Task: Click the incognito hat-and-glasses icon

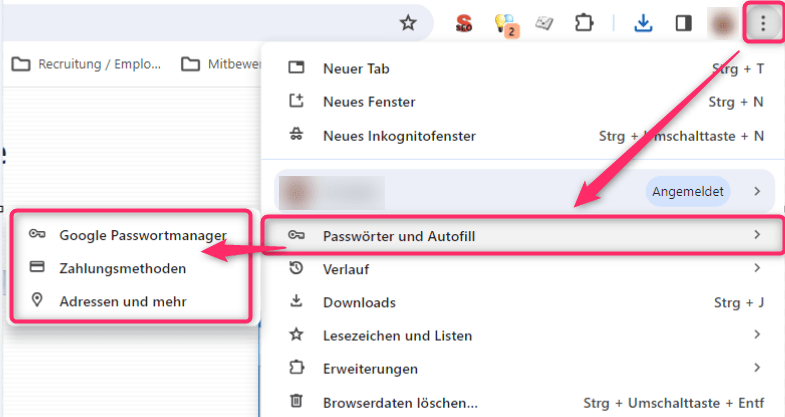Action: (296, 135)
